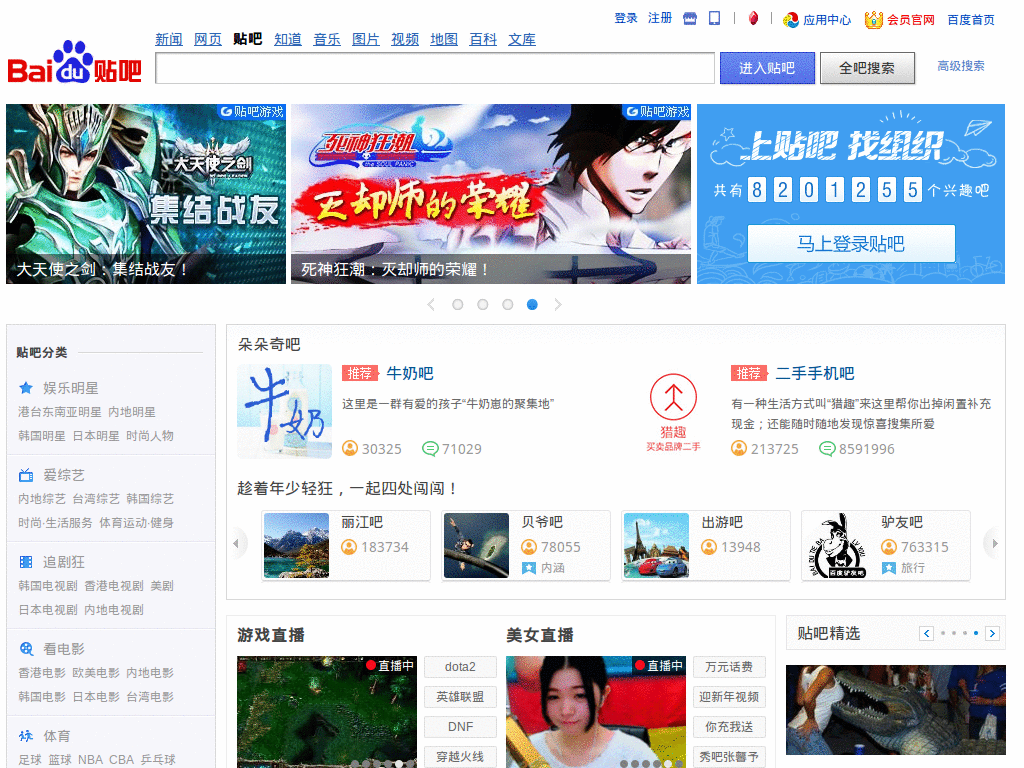
Task: Click the 全吧搜索 button
Action: (x=867, y=68)
